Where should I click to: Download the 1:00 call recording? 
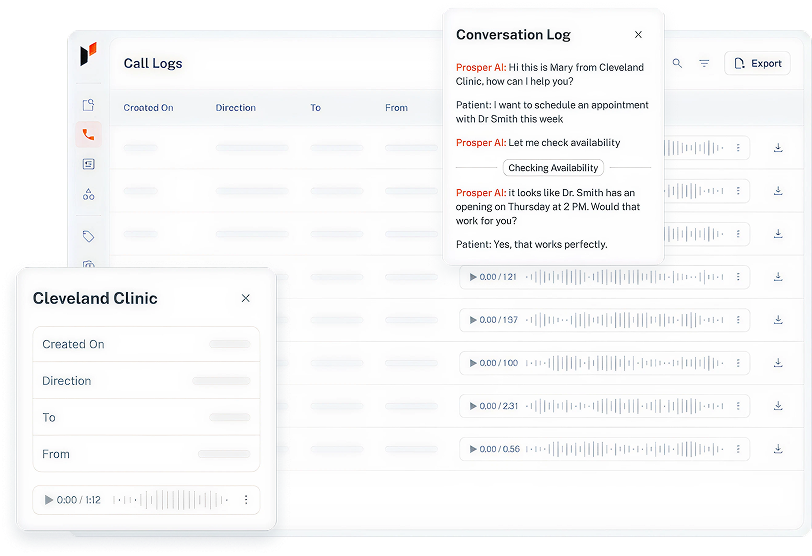tap(778, 363)
